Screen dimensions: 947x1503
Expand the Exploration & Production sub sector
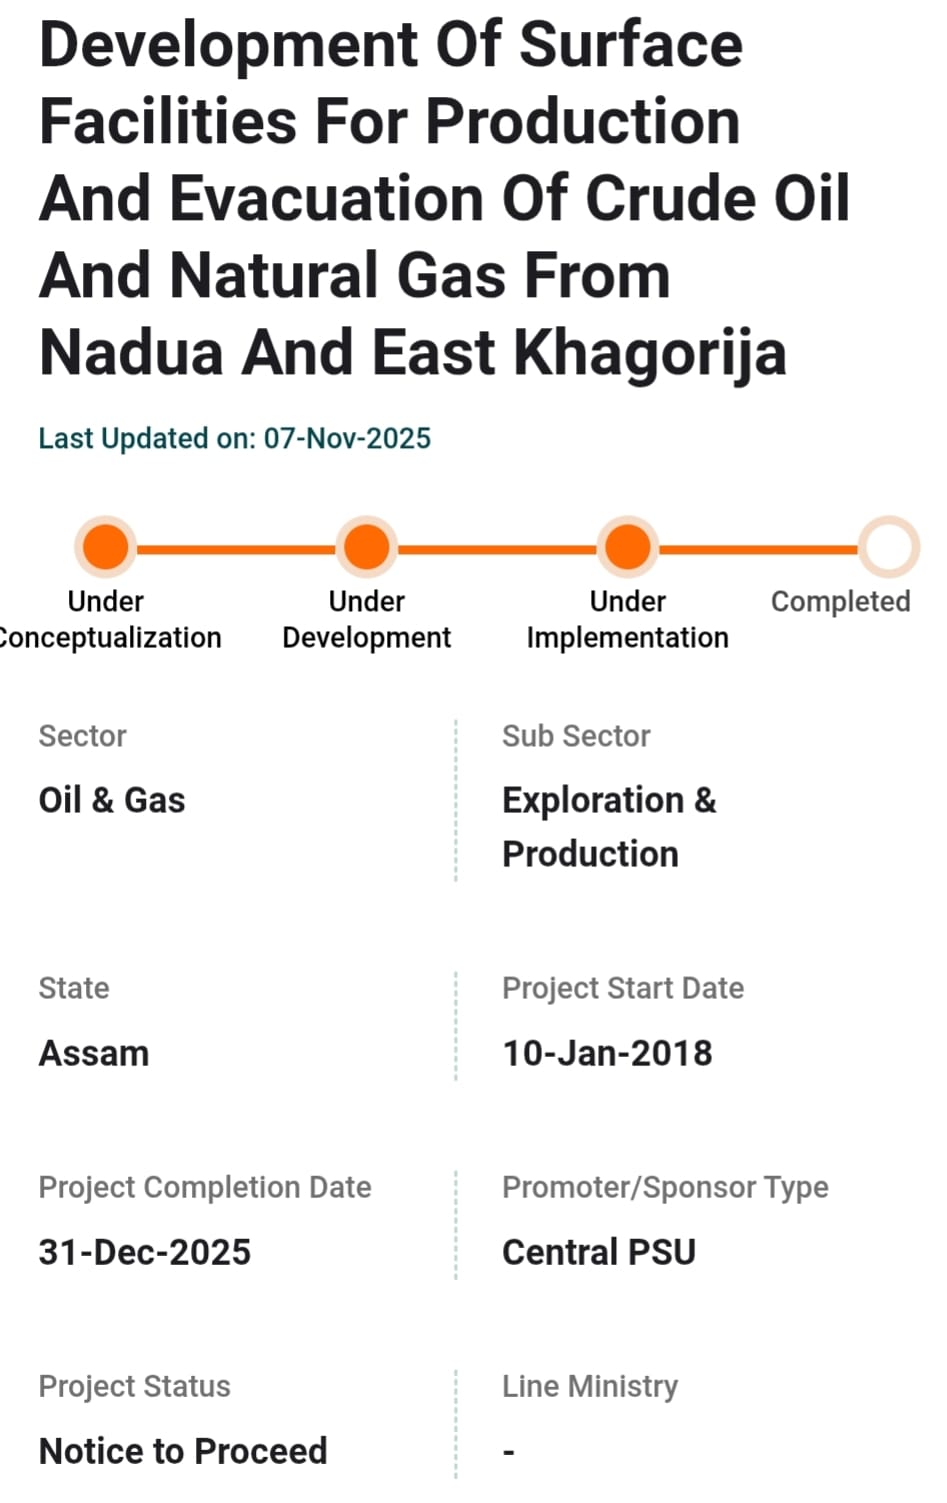pyautogui.click(x=609, y=827)
